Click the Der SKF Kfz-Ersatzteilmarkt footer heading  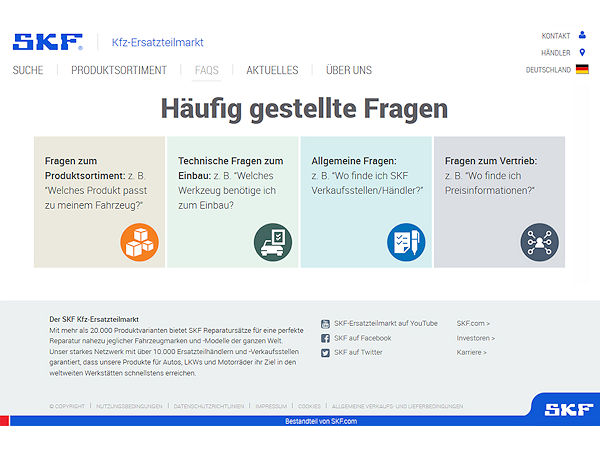[x=94, y=319]
